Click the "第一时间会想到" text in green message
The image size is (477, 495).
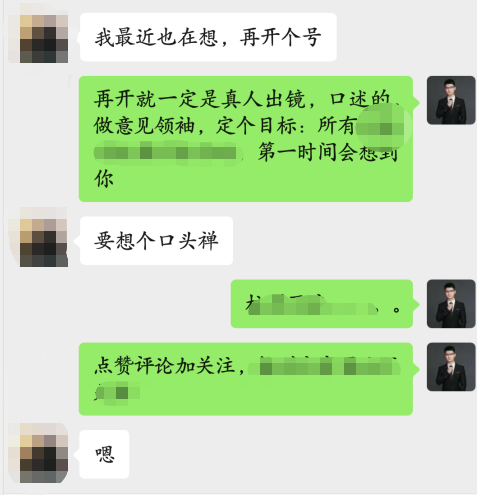point(328,153)
